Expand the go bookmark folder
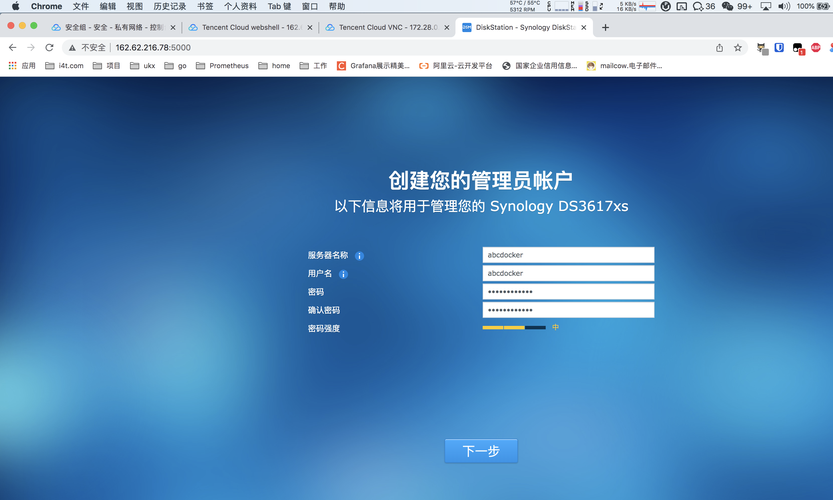 click(175, 66)
